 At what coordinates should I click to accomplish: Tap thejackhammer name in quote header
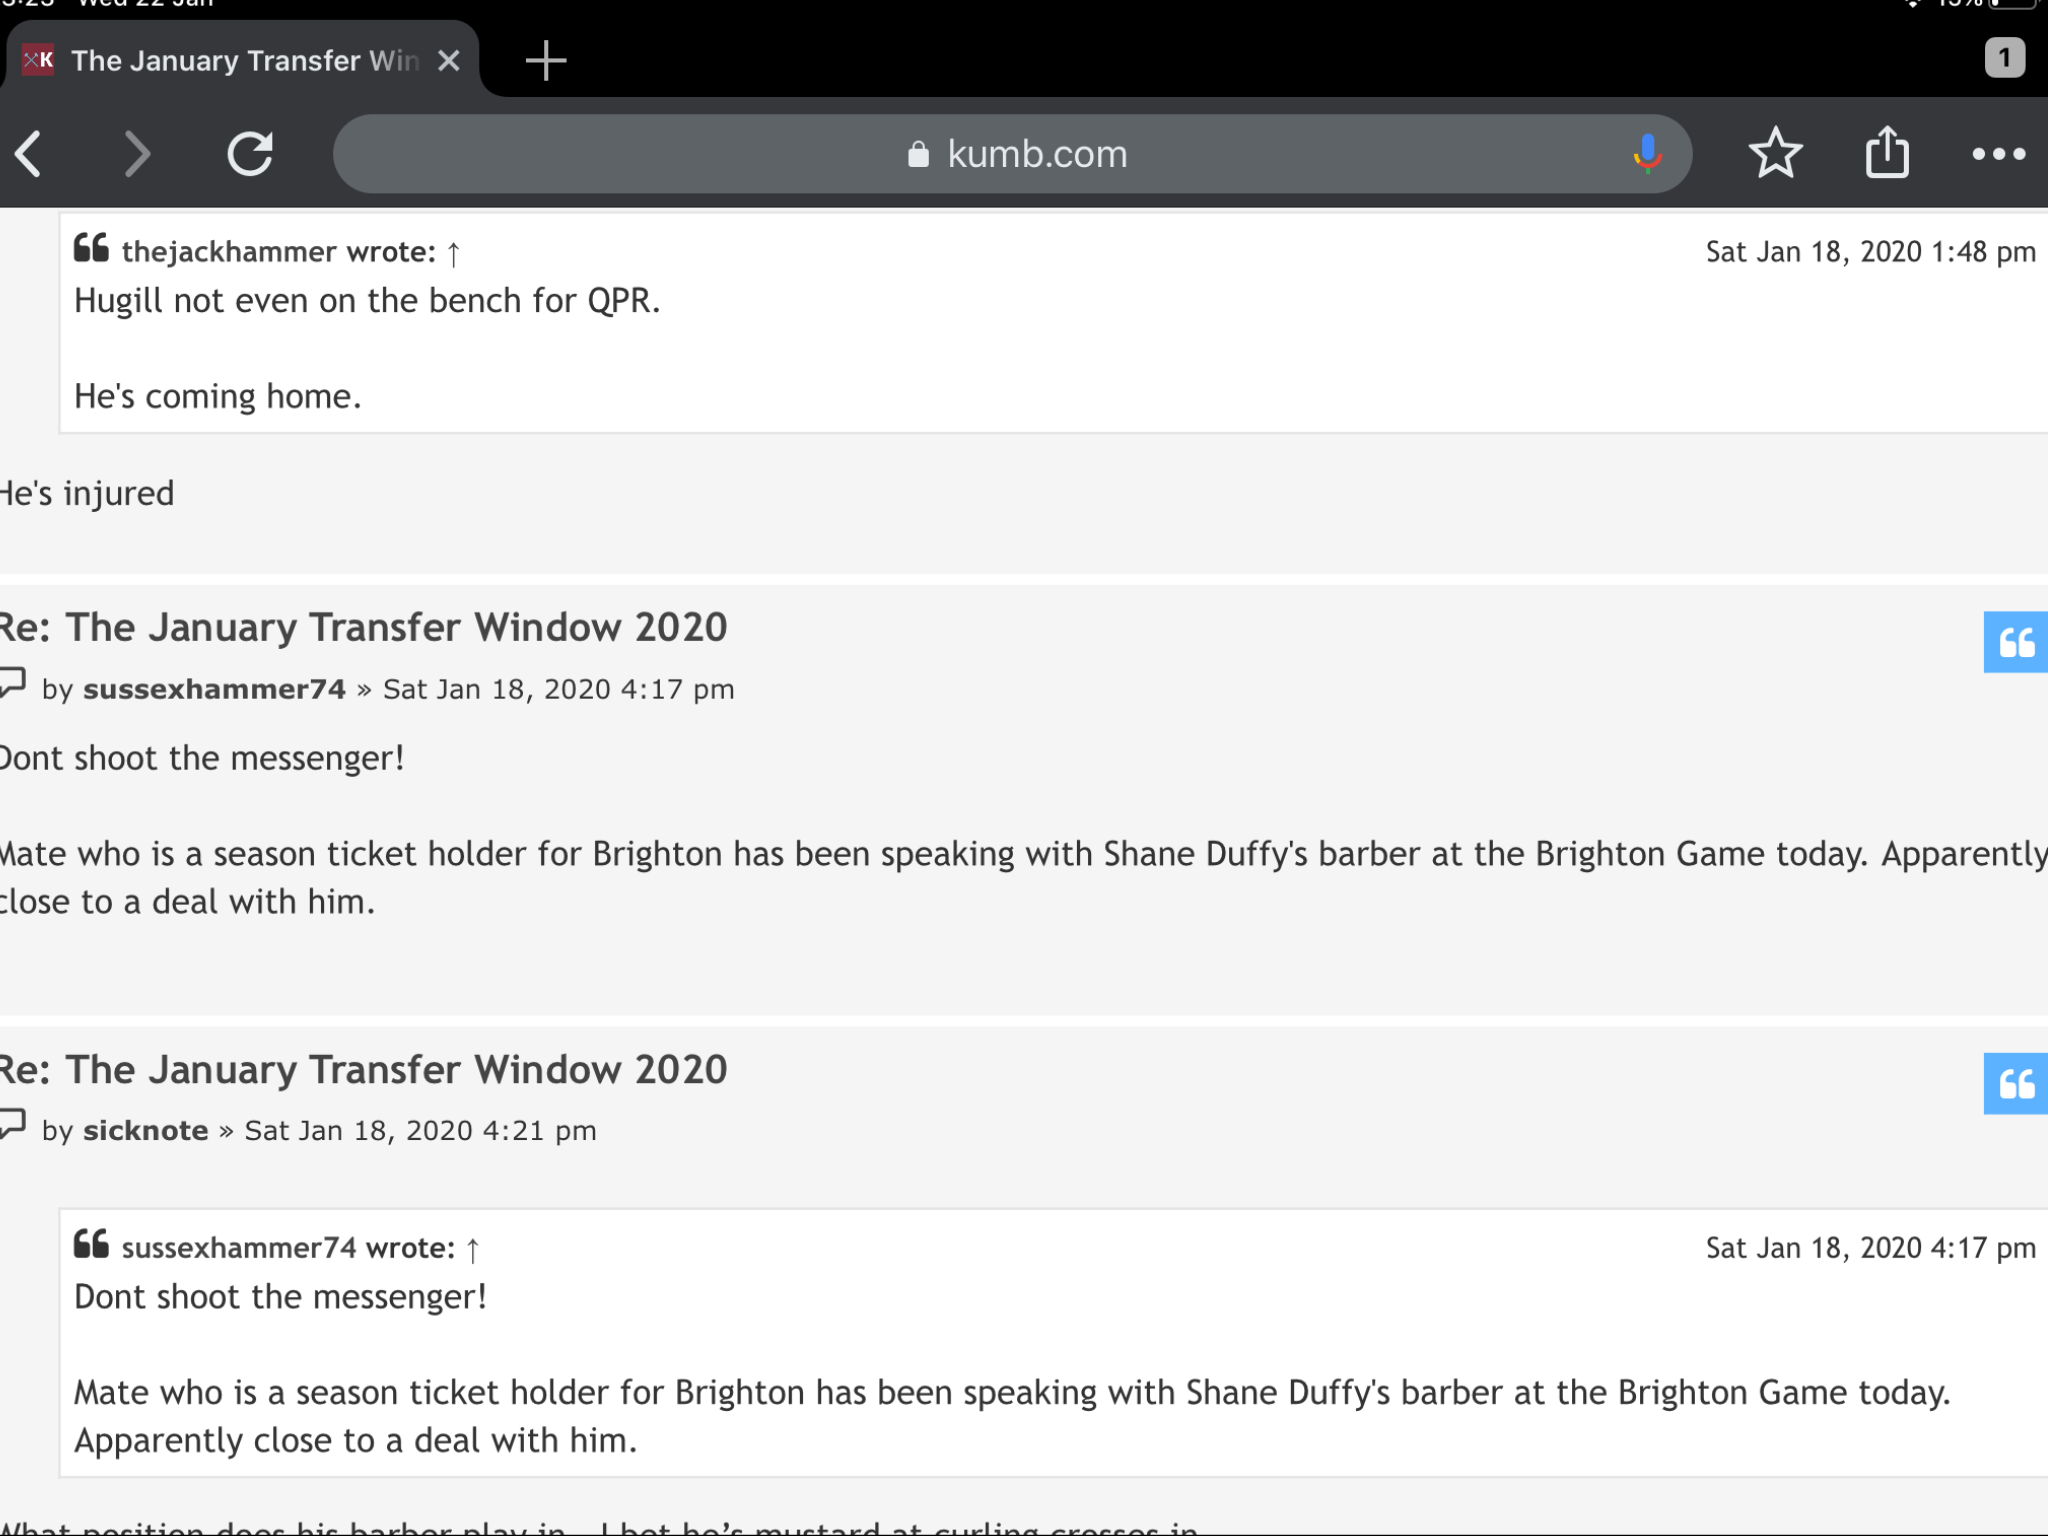(229, 252)
